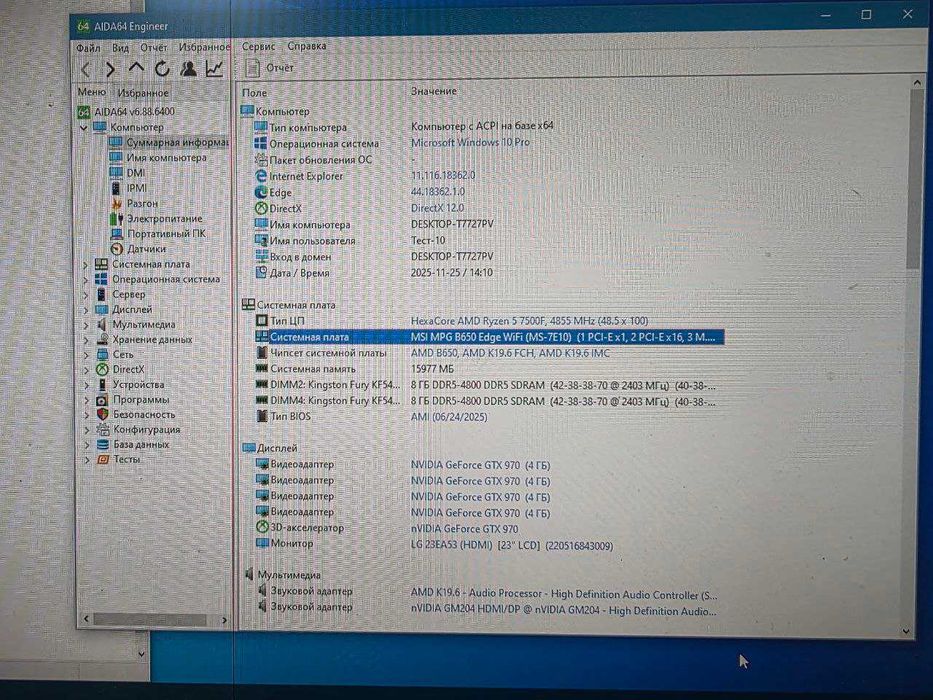Open the Отчет menu in menu bar
Image resolution: width=933 pixels, height=700 pixels.
pyautogui.click(x=154, y=47)
